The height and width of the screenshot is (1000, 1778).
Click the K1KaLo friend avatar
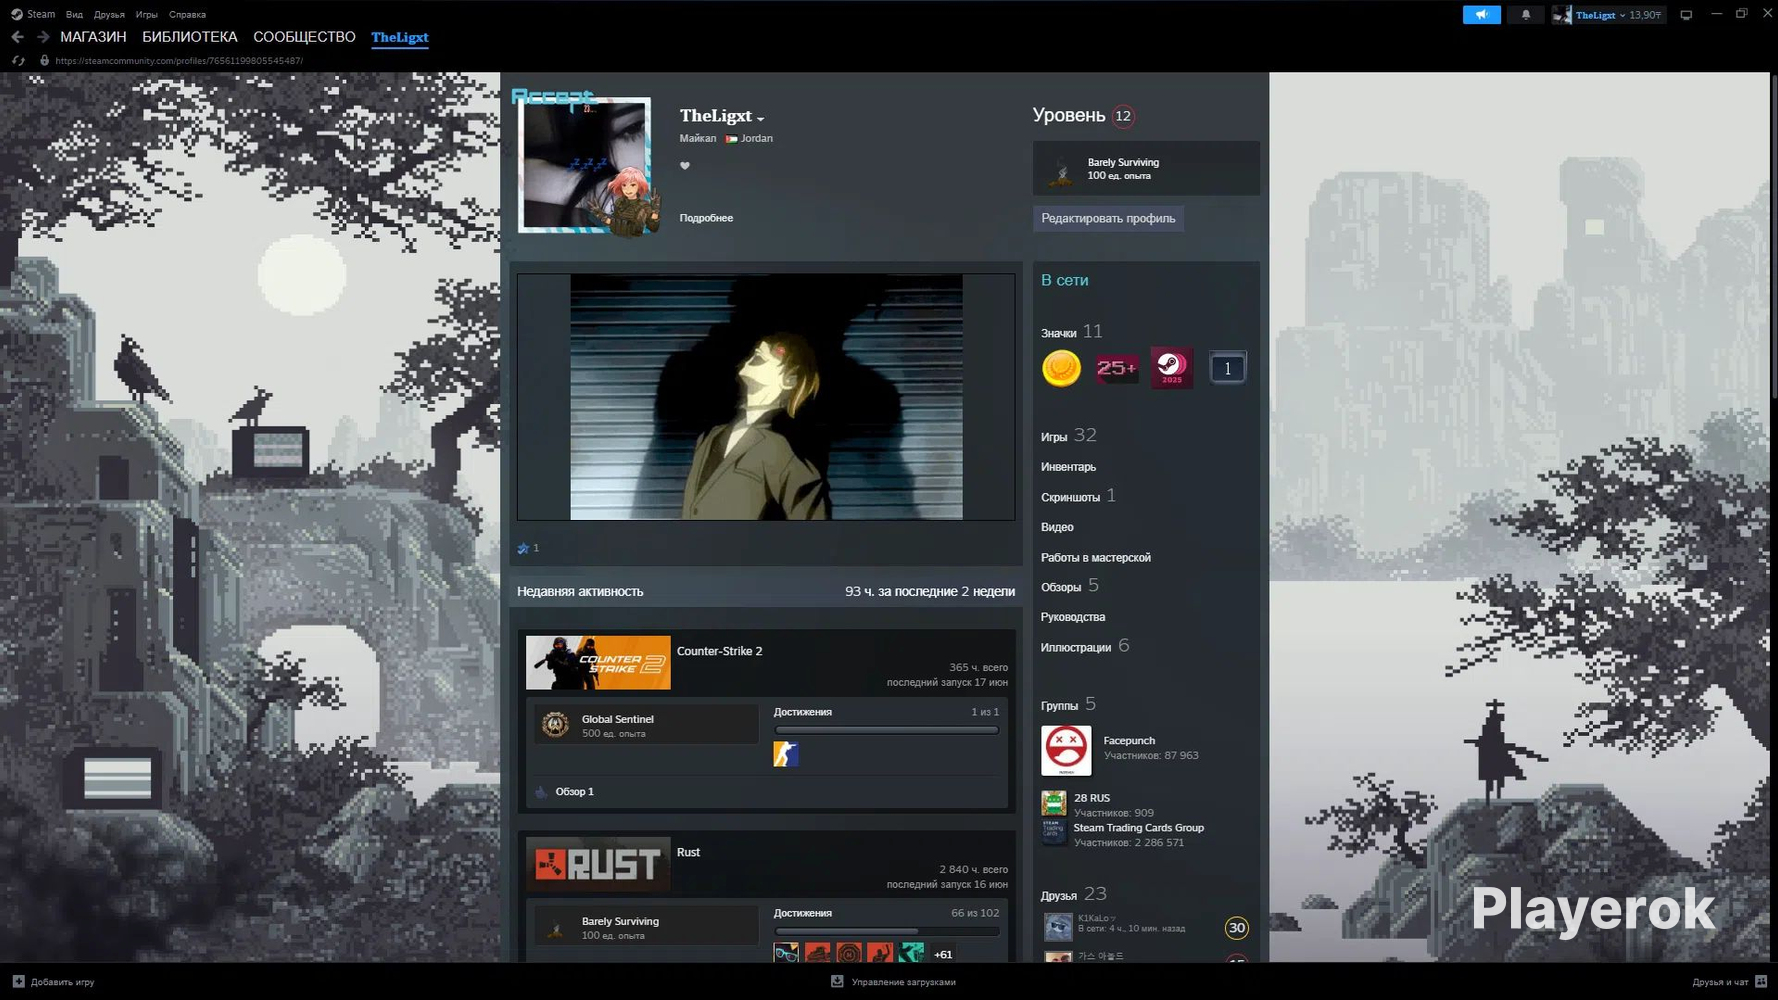click(x=1058, y=927)
